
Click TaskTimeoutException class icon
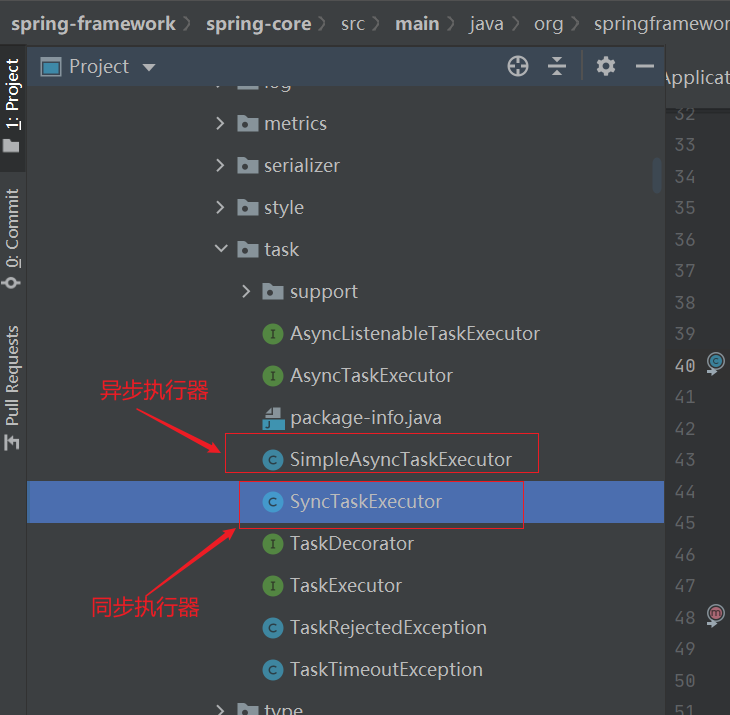tap(273, 670)
